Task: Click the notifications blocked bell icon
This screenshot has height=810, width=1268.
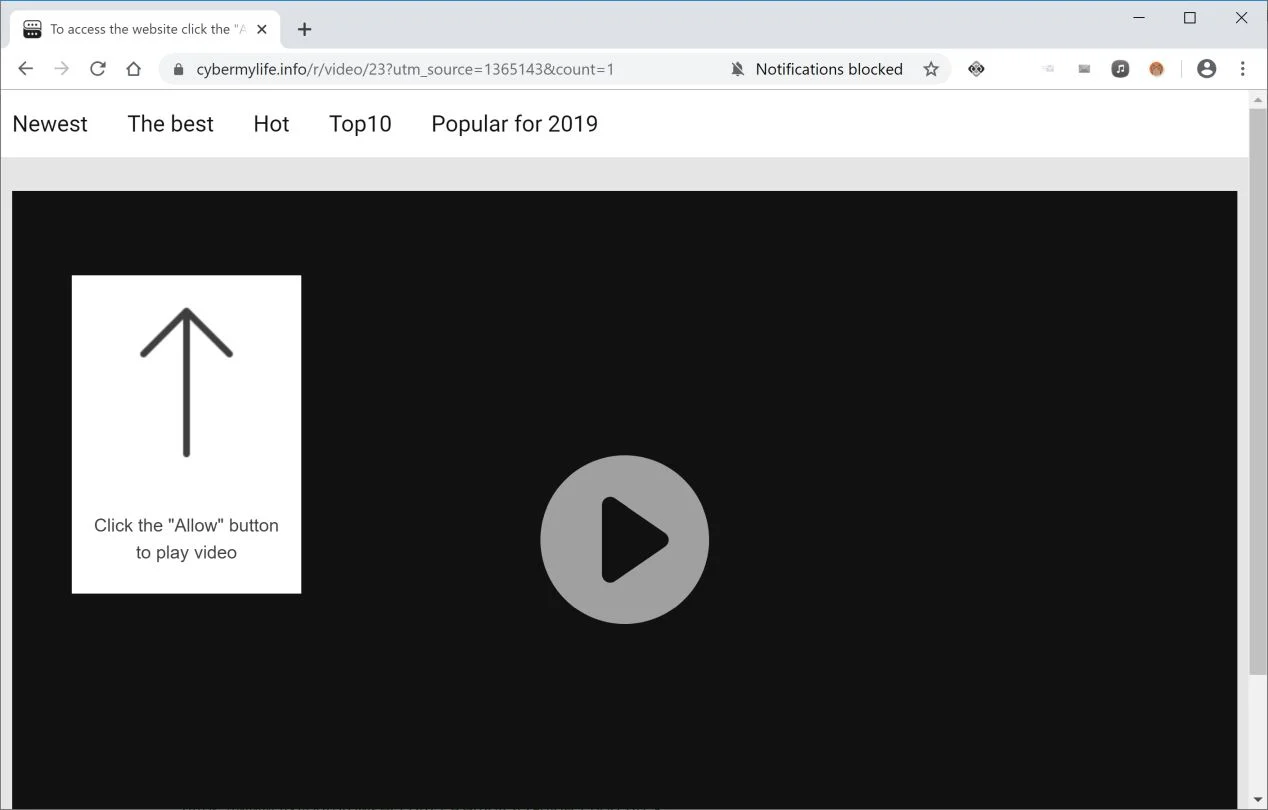Action: (x=738, y=69)
